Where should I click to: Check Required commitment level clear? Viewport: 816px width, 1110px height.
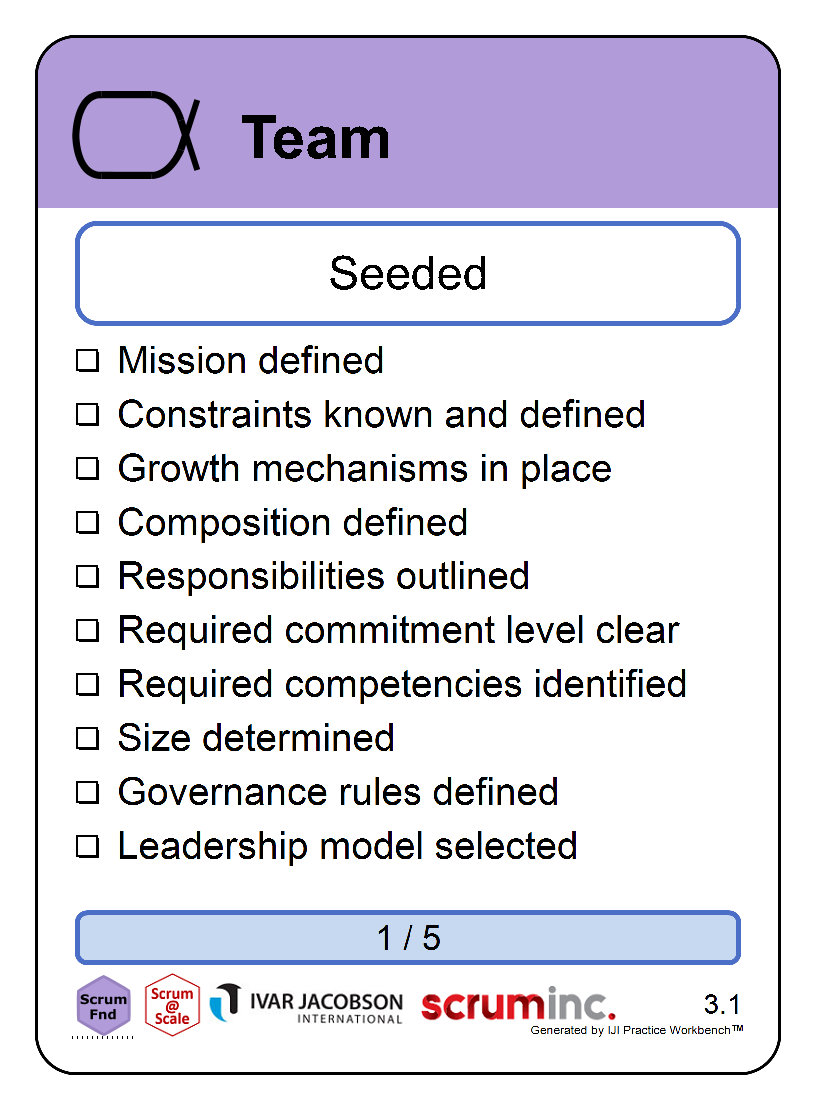[x=88, y=630]
